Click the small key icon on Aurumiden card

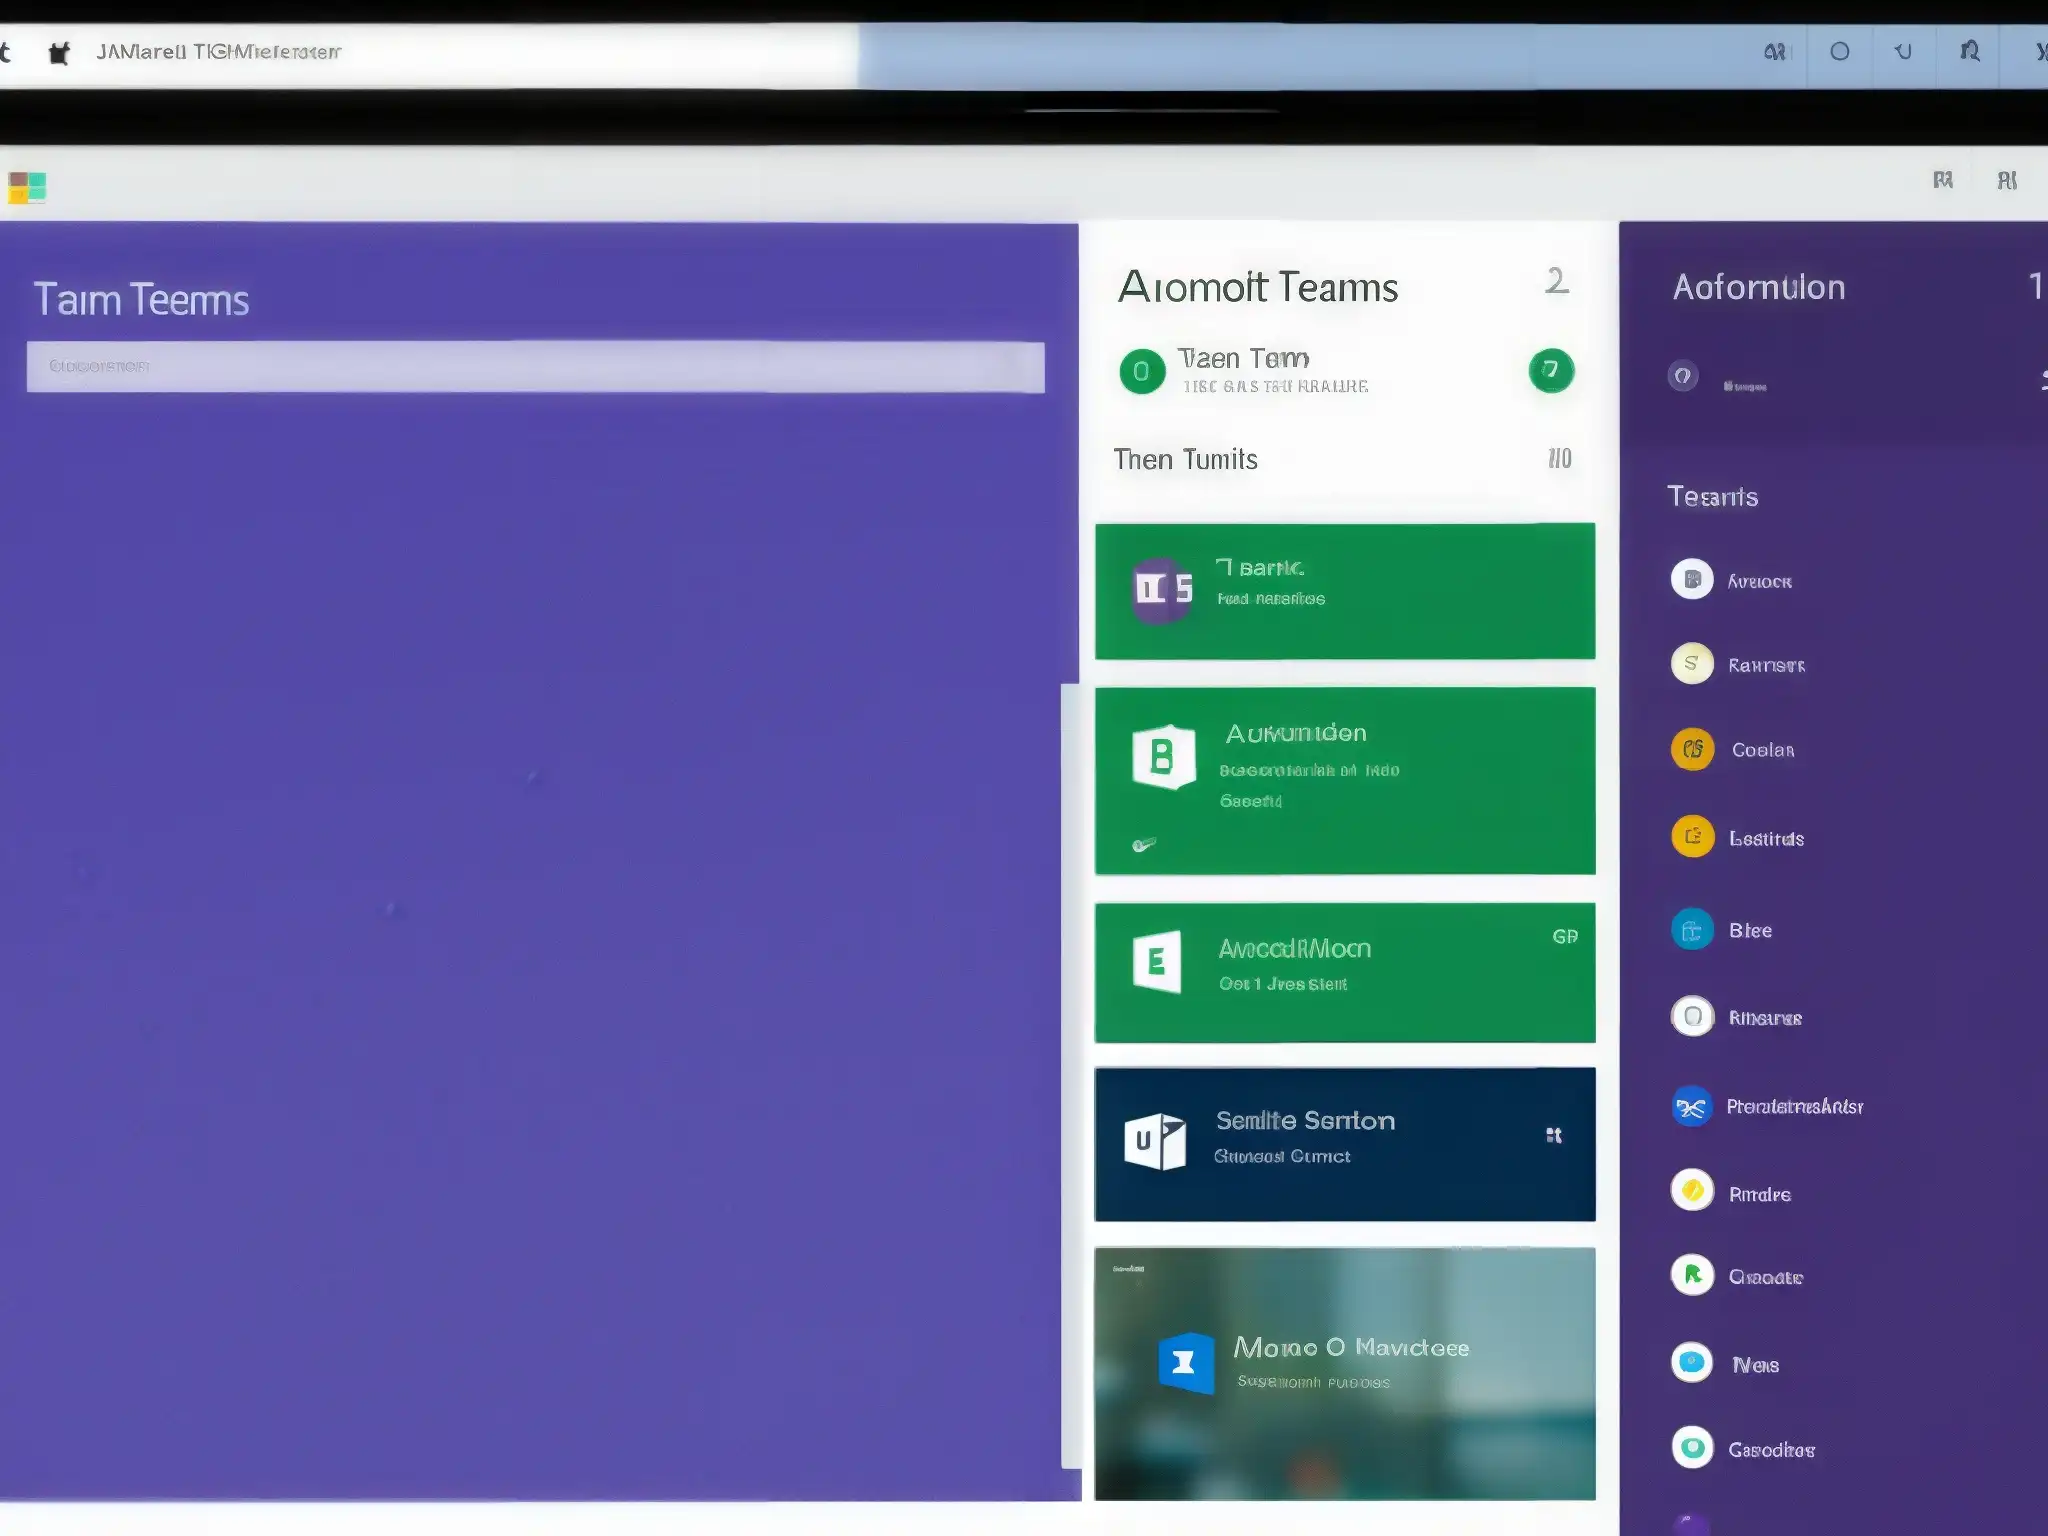point(1144,845)
